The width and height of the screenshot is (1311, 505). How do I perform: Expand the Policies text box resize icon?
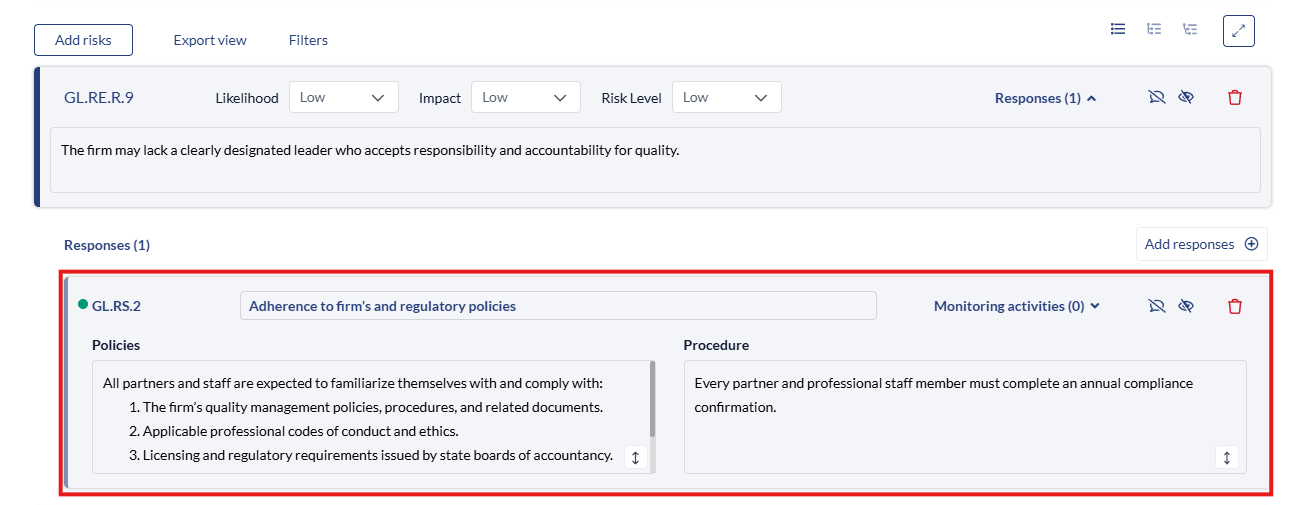pyautogui.click(x=635, y=457)
